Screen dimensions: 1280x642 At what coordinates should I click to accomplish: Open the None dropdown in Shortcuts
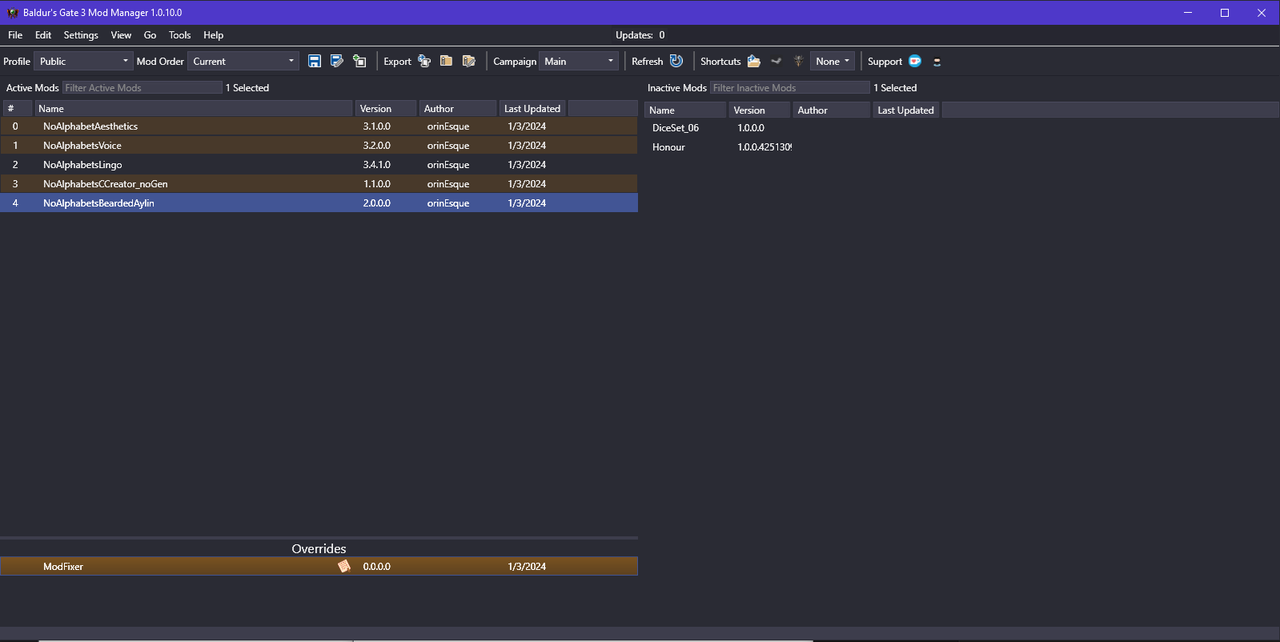[832, 61]
